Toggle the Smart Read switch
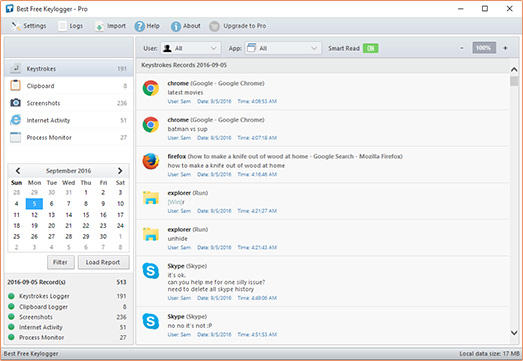This screenshot has height=361, width=523. (371, 48)
